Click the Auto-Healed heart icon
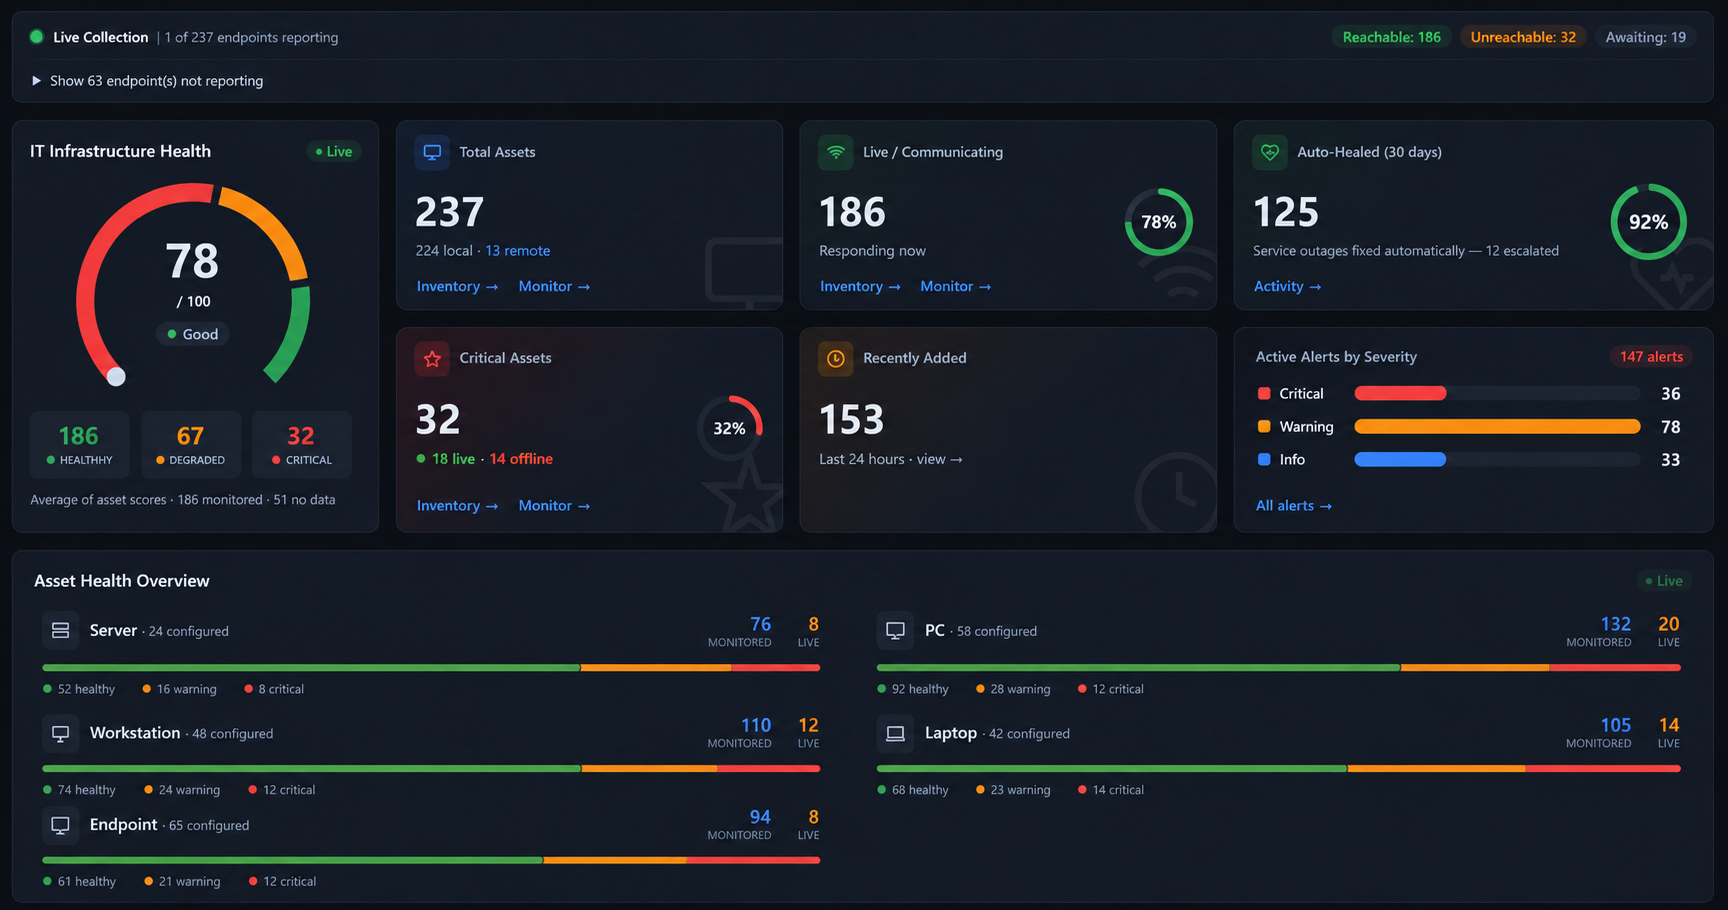Image resolution: width=1728 pixels, height=910 pixels. (1270, 152)
